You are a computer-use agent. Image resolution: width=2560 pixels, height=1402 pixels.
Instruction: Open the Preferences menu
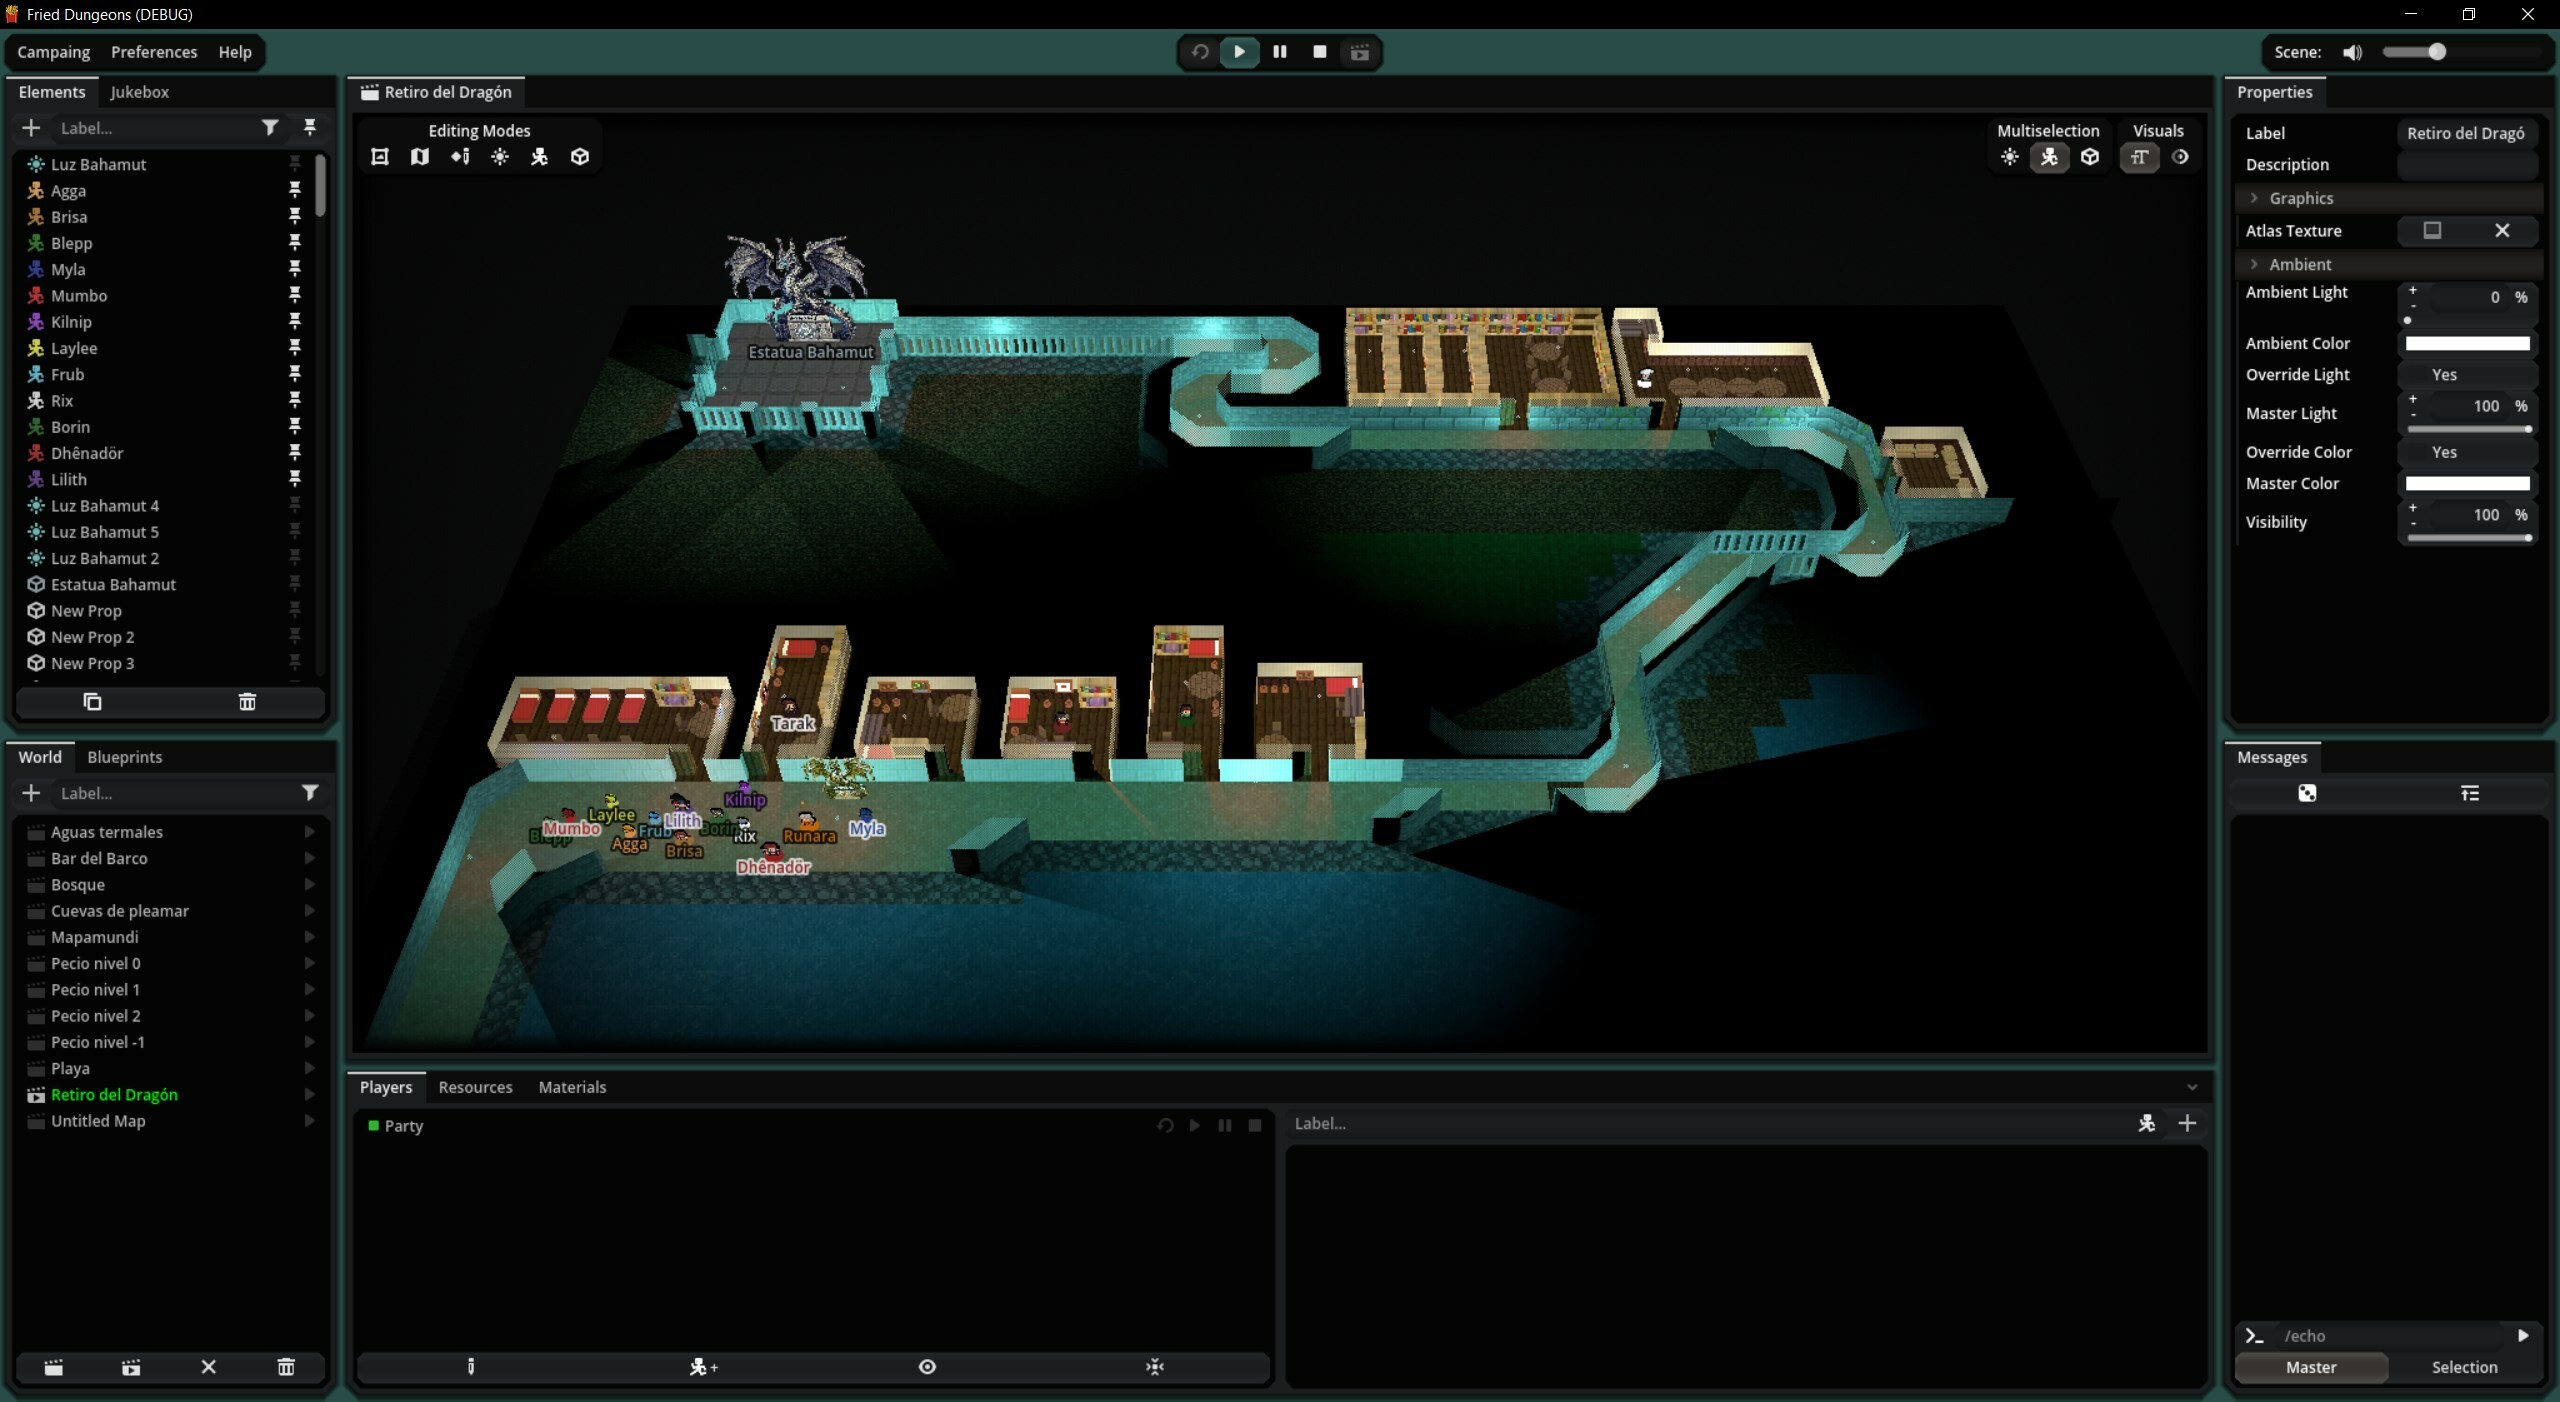click(x=154, y=52)
